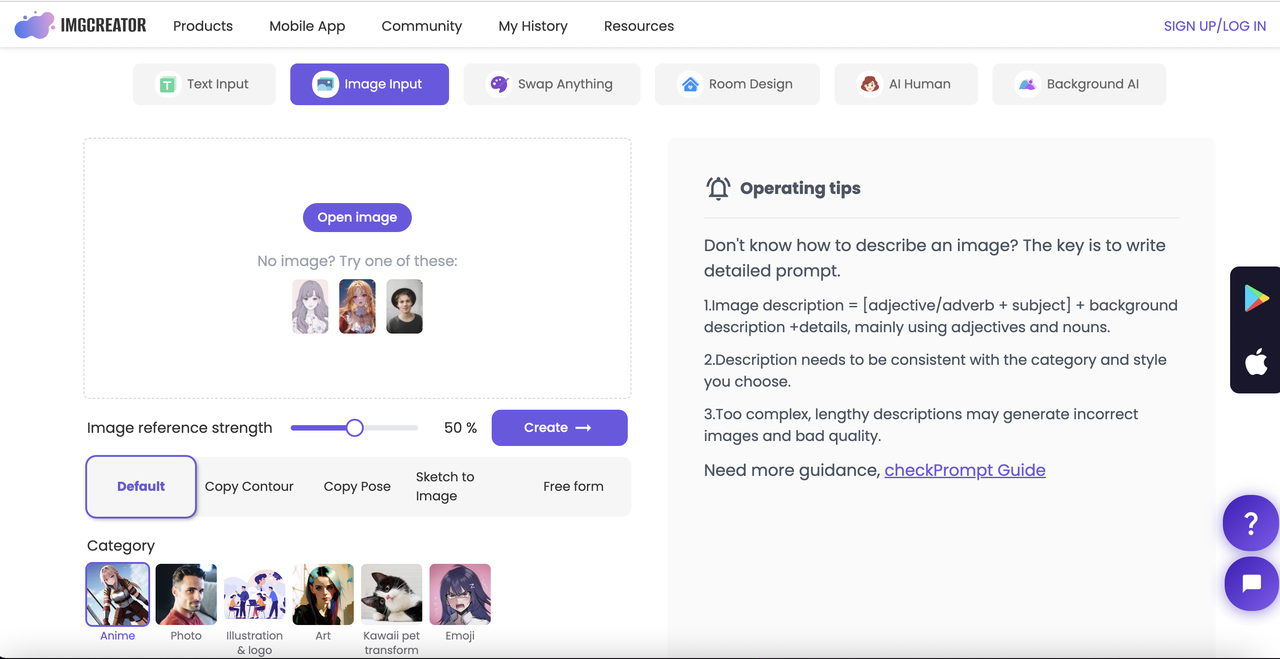
Task: Go to Community page
Action: click(x=422, y=26)
